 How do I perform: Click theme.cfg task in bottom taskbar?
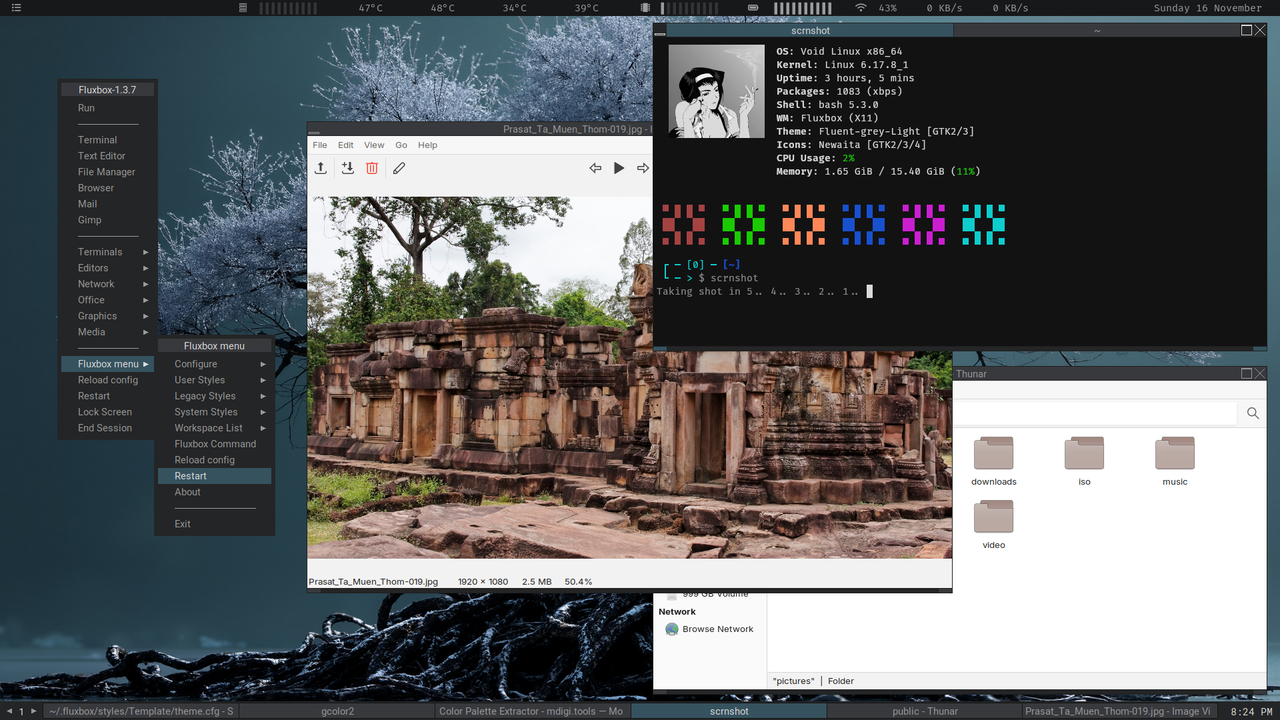click(140, 711)
